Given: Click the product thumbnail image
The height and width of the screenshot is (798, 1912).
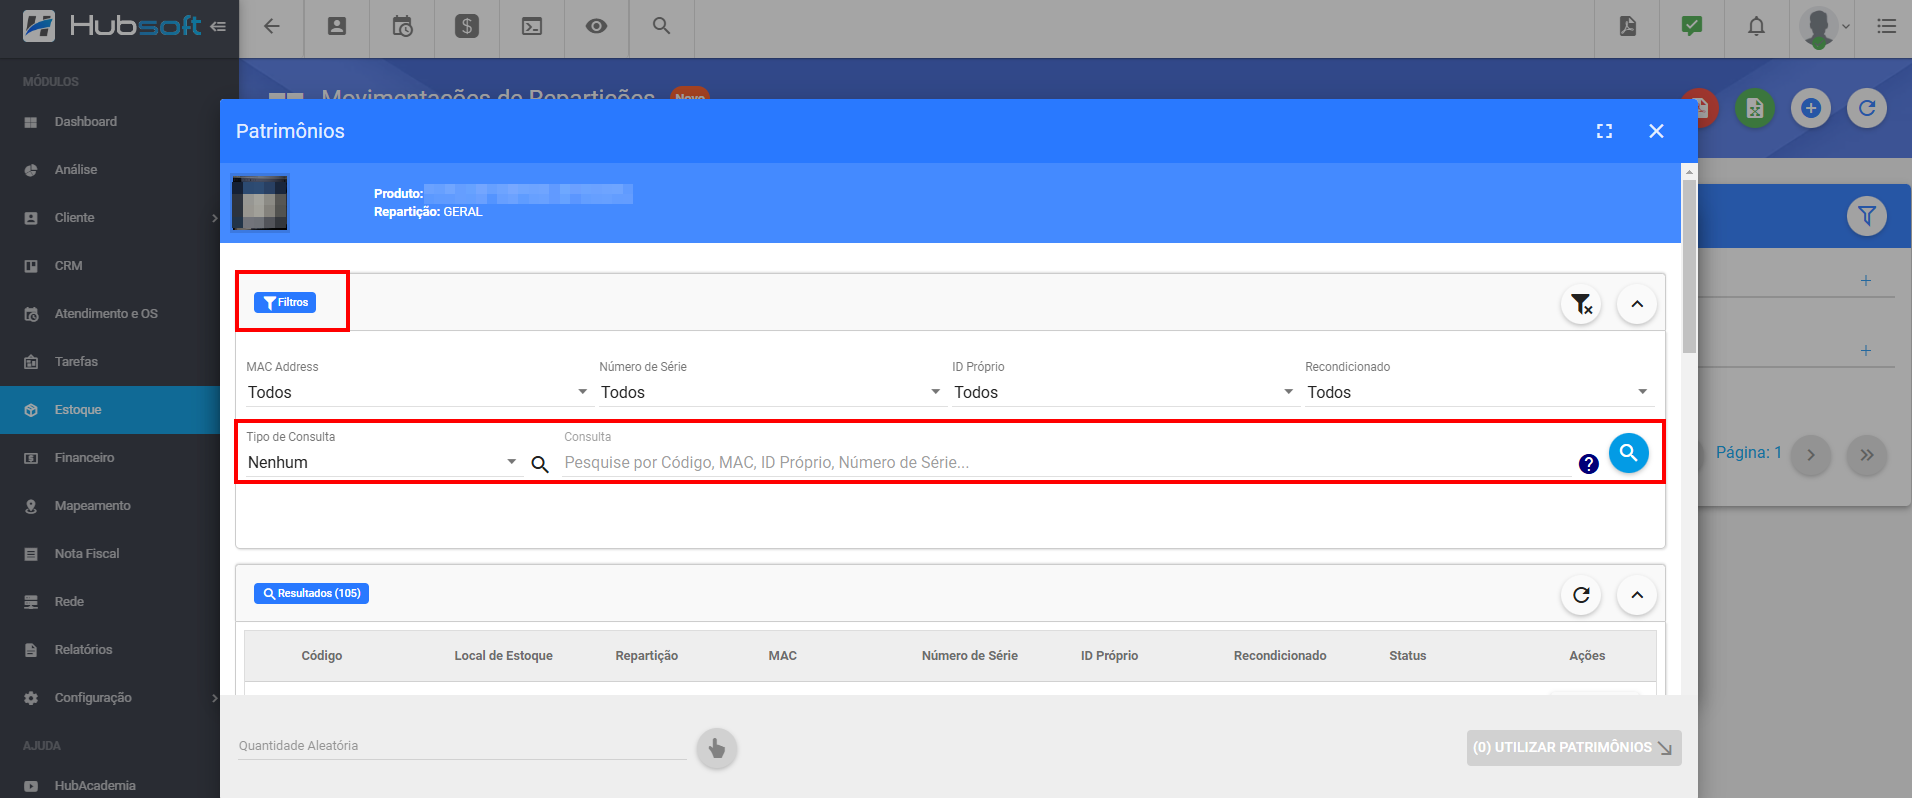Looking at the screenshot, I should 260,203.
